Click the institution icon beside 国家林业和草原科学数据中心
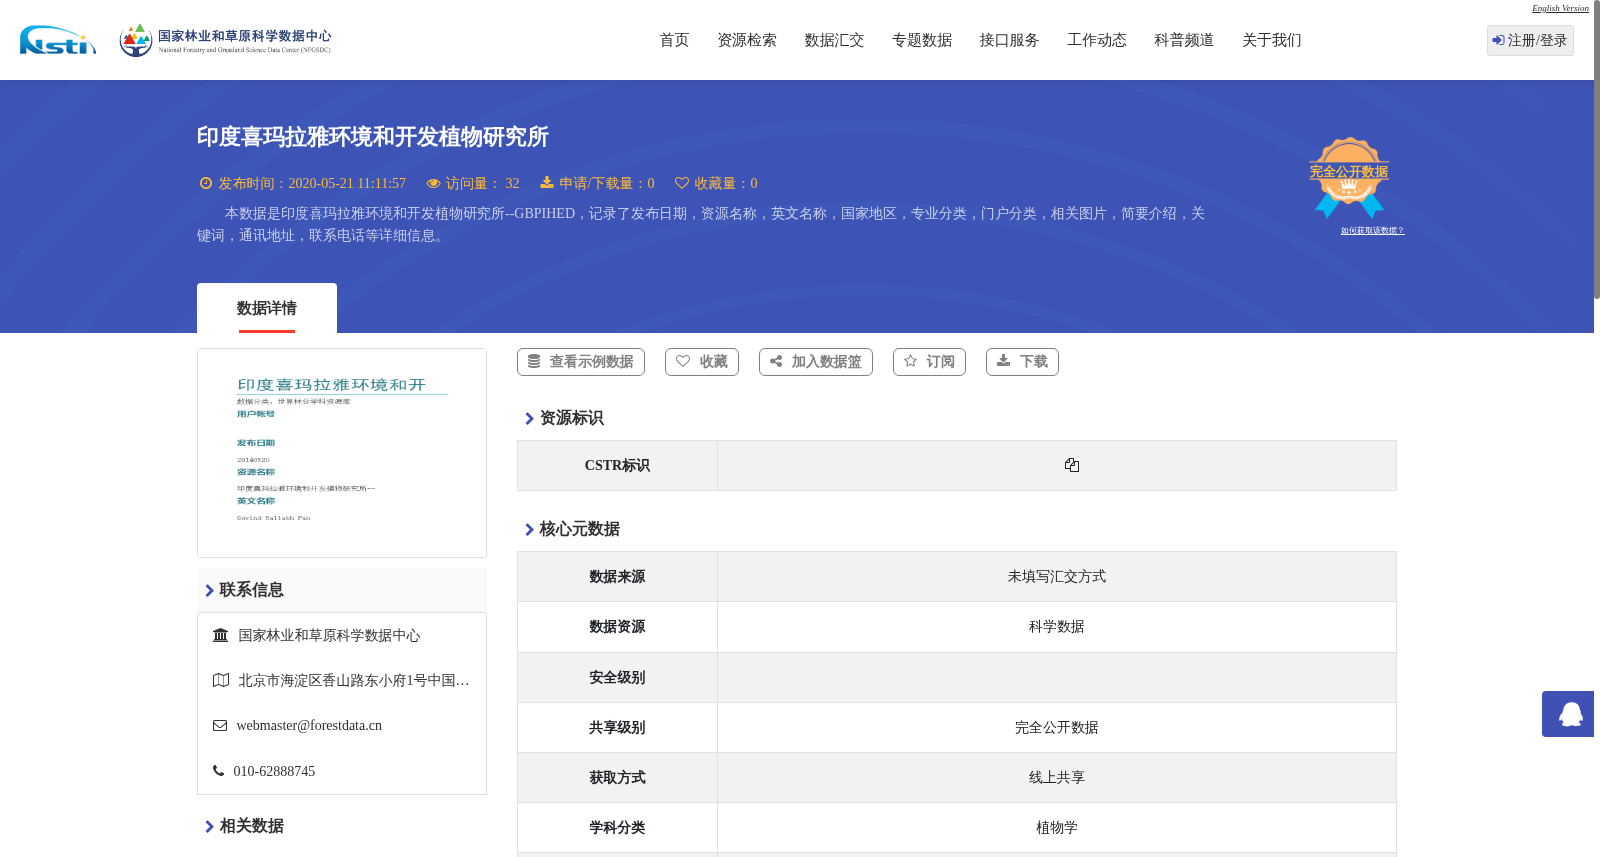1600x857 pixels. click(221, 635)
